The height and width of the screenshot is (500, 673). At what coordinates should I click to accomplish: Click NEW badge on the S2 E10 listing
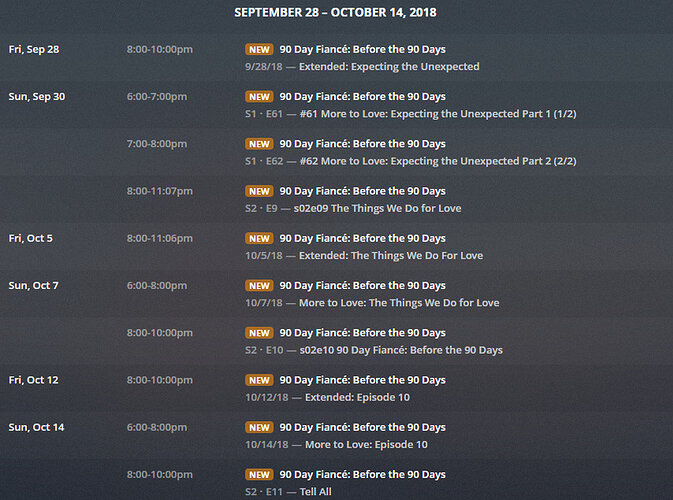[259, 333]
